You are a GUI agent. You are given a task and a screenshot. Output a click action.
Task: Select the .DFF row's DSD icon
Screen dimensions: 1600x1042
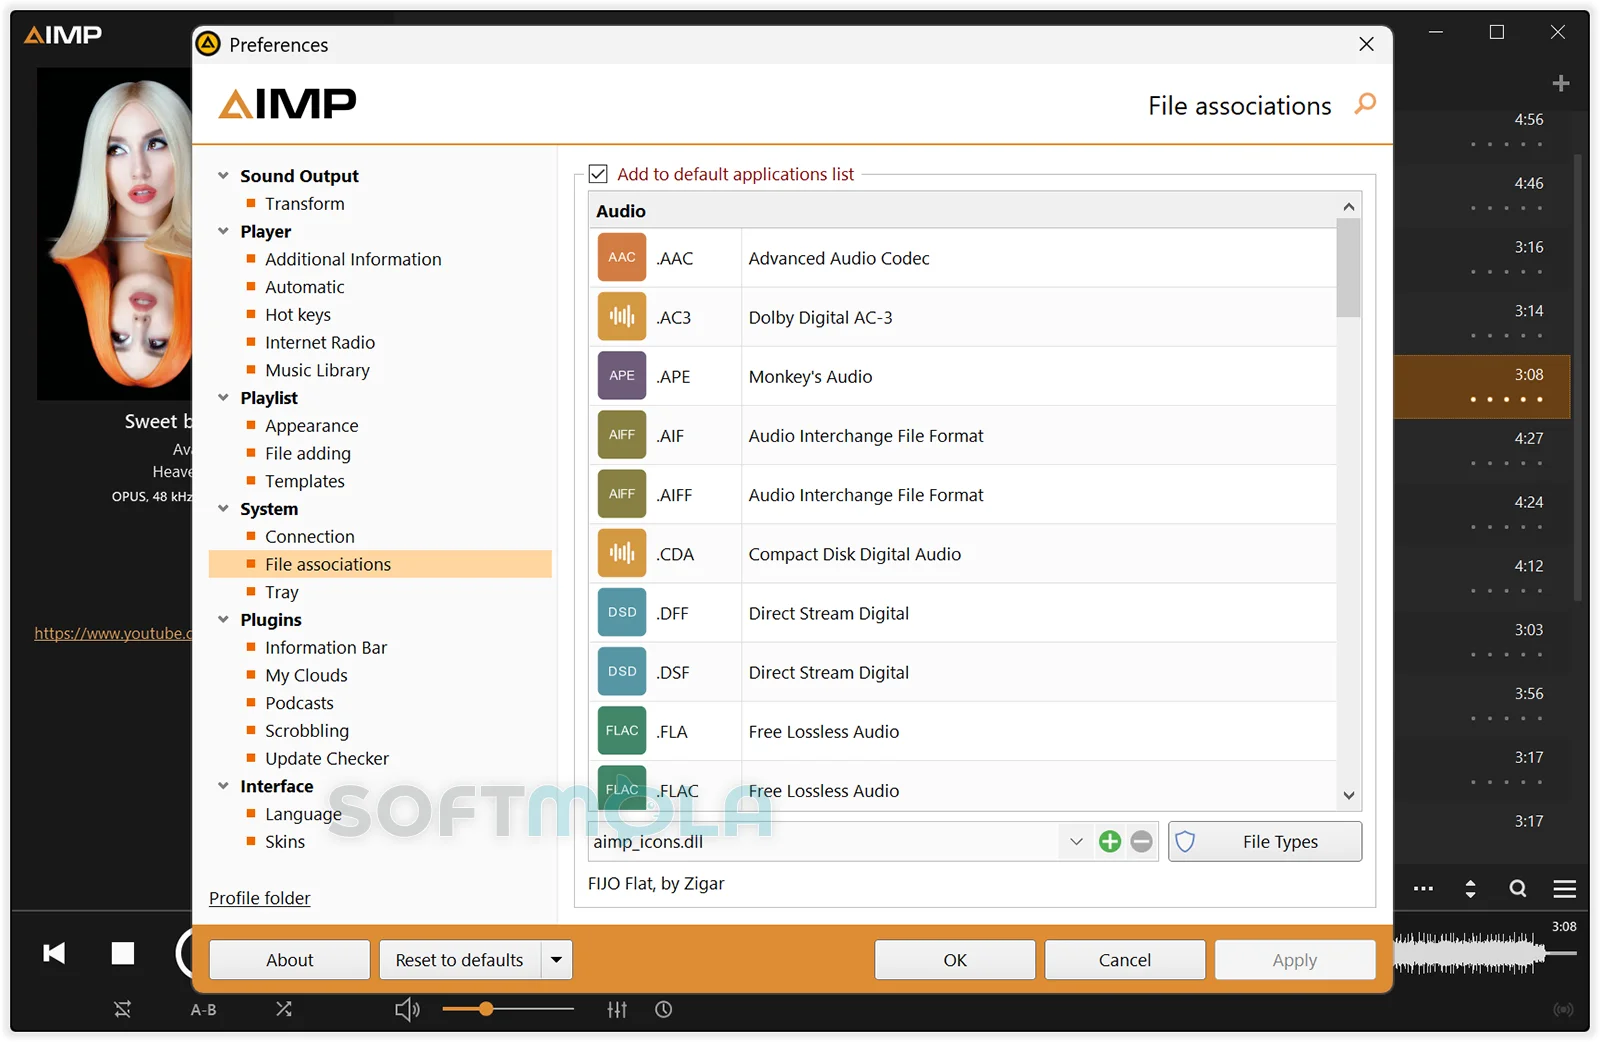tap(622, 612)
